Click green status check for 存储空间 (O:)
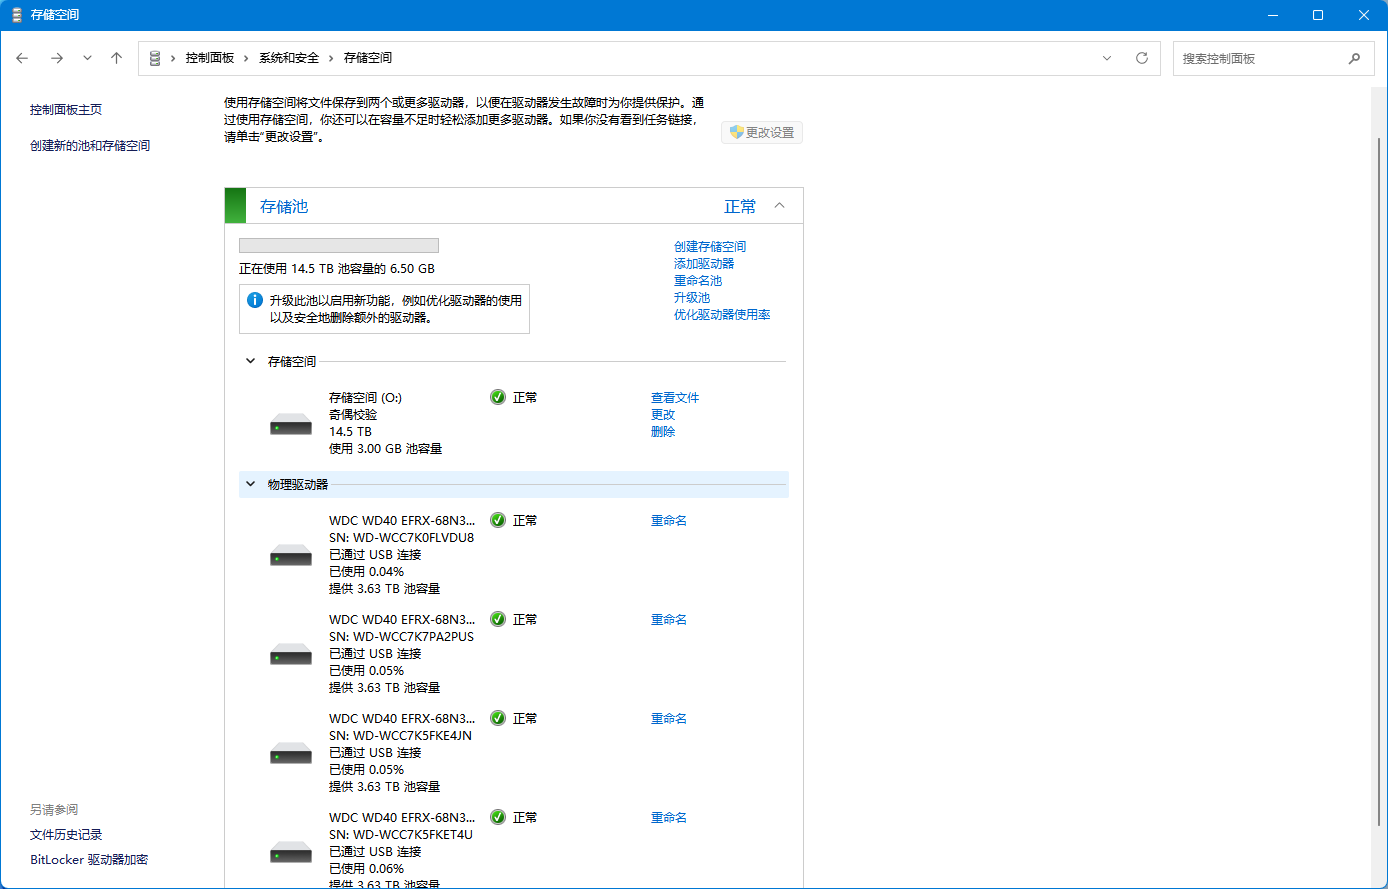This screenshot has height=889, width=1388. (498, 397)
